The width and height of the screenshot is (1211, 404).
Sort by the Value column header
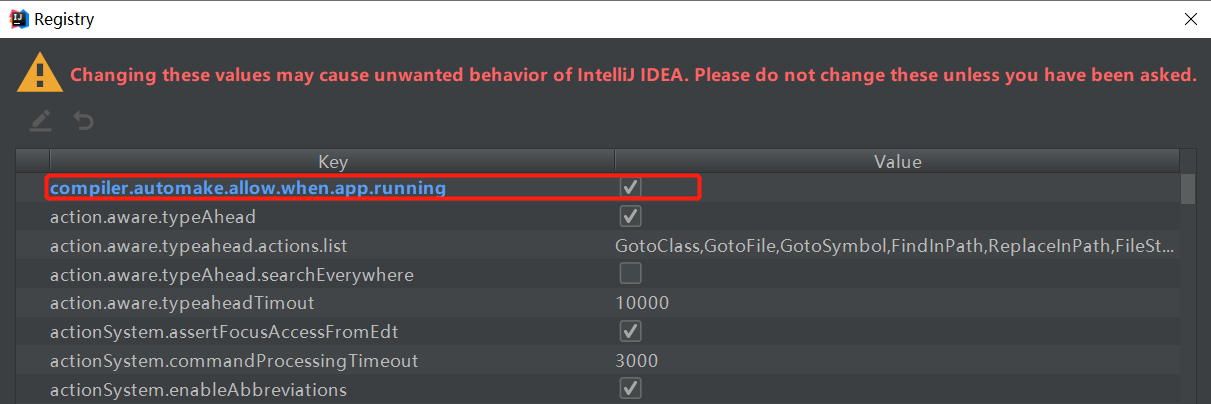pos(897,162)
